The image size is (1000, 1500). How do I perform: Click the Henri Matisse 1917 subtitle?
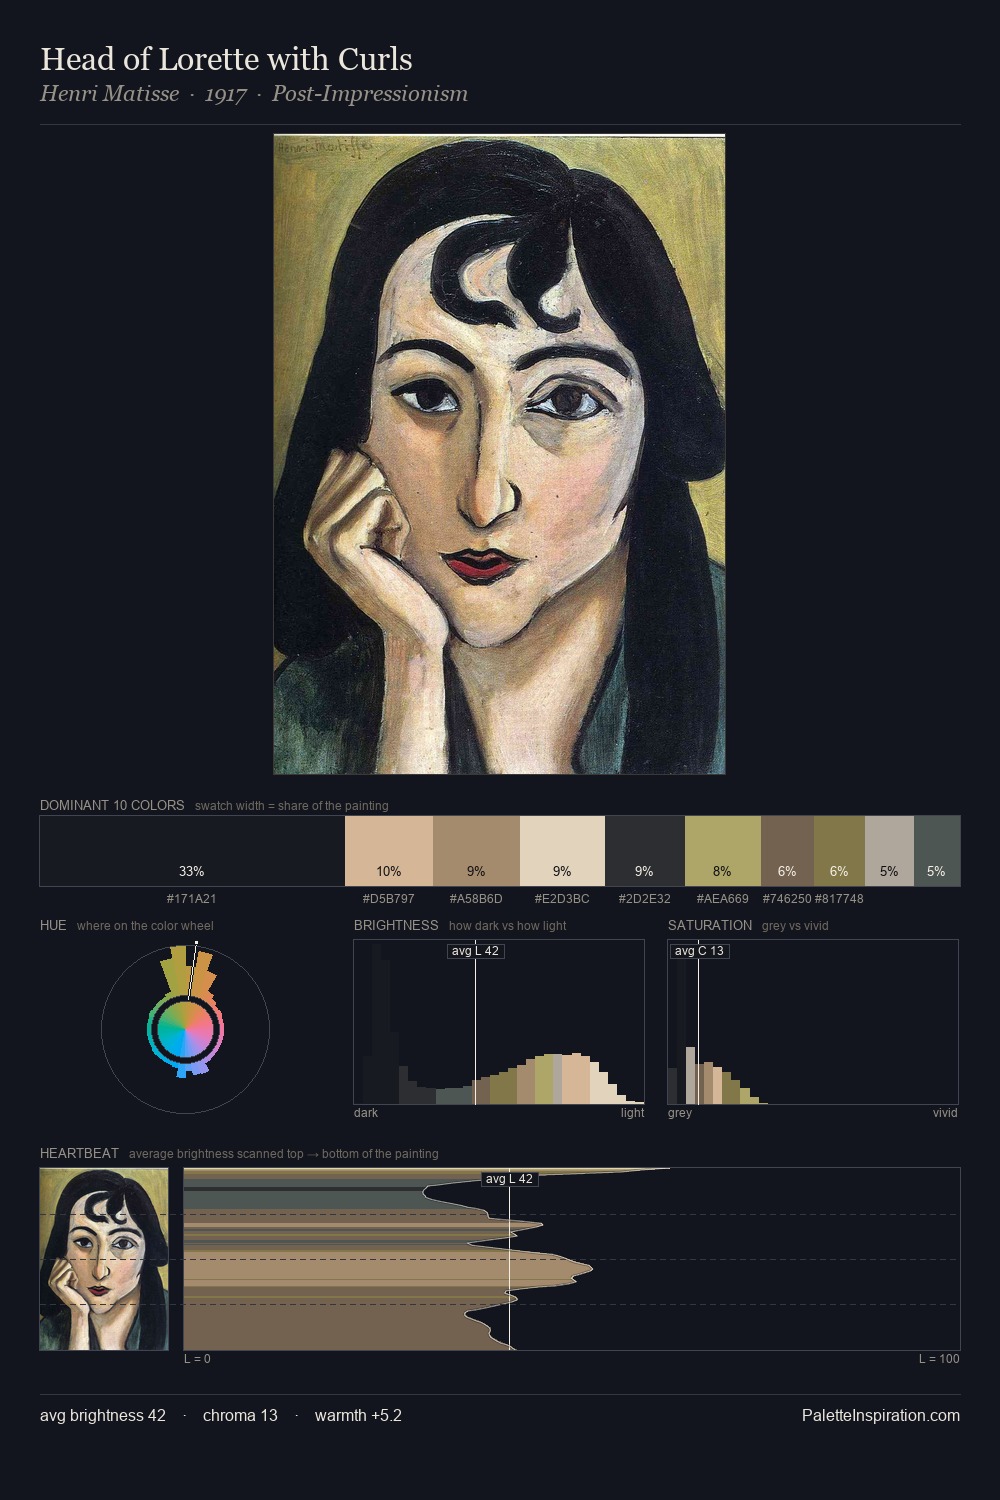254,94
